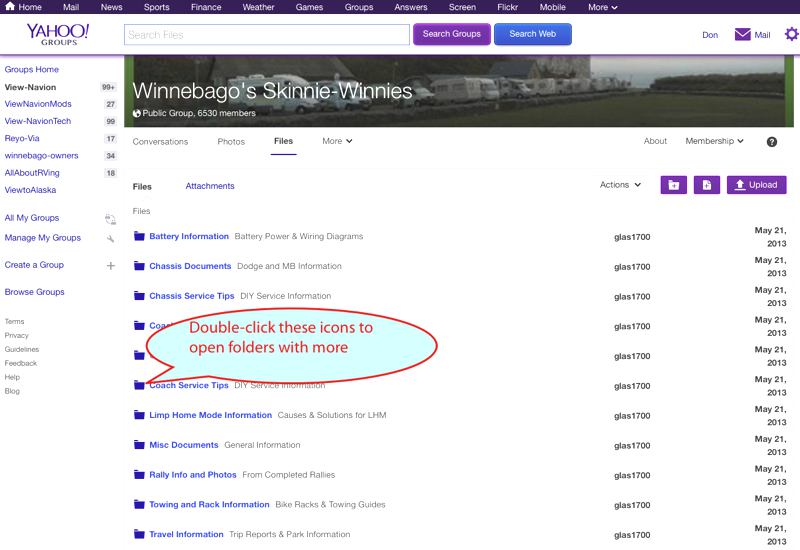Image resolution: width=800 pixels, height=550 pixels.
Task: Click the Search Groups button
Action: (452, 34)
